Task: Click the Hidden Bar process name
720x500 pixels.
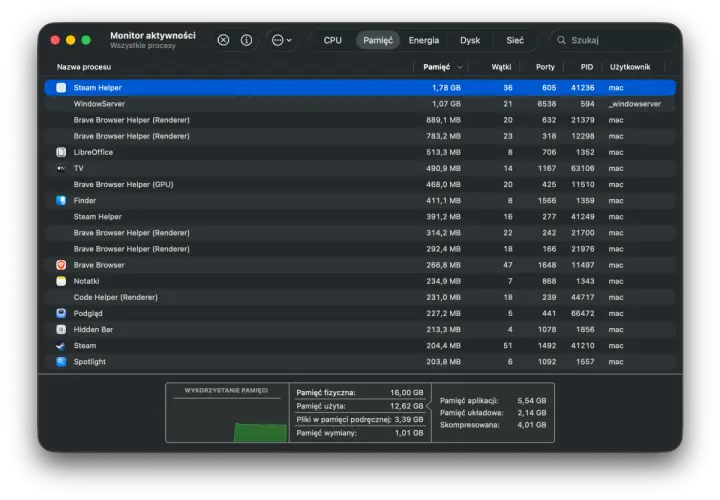Action: [93, 329]
